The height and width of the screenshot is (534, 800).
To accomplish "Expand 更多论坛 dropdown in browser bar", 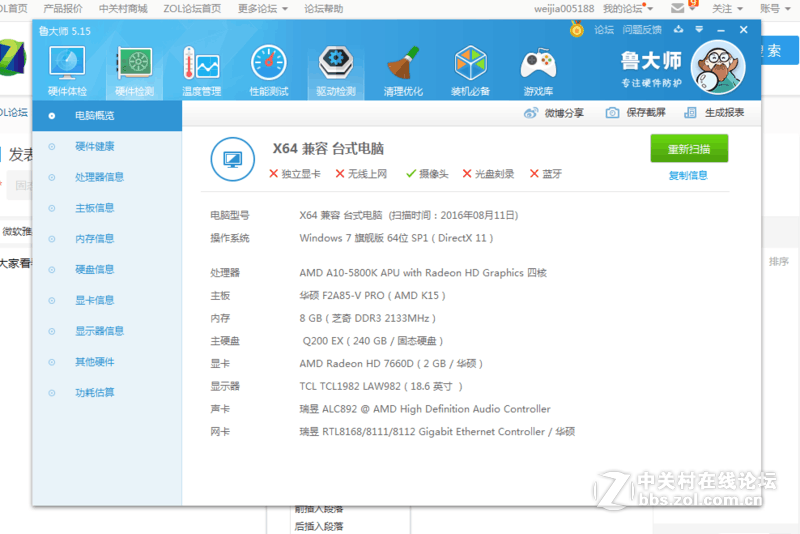I will (263, 9).
